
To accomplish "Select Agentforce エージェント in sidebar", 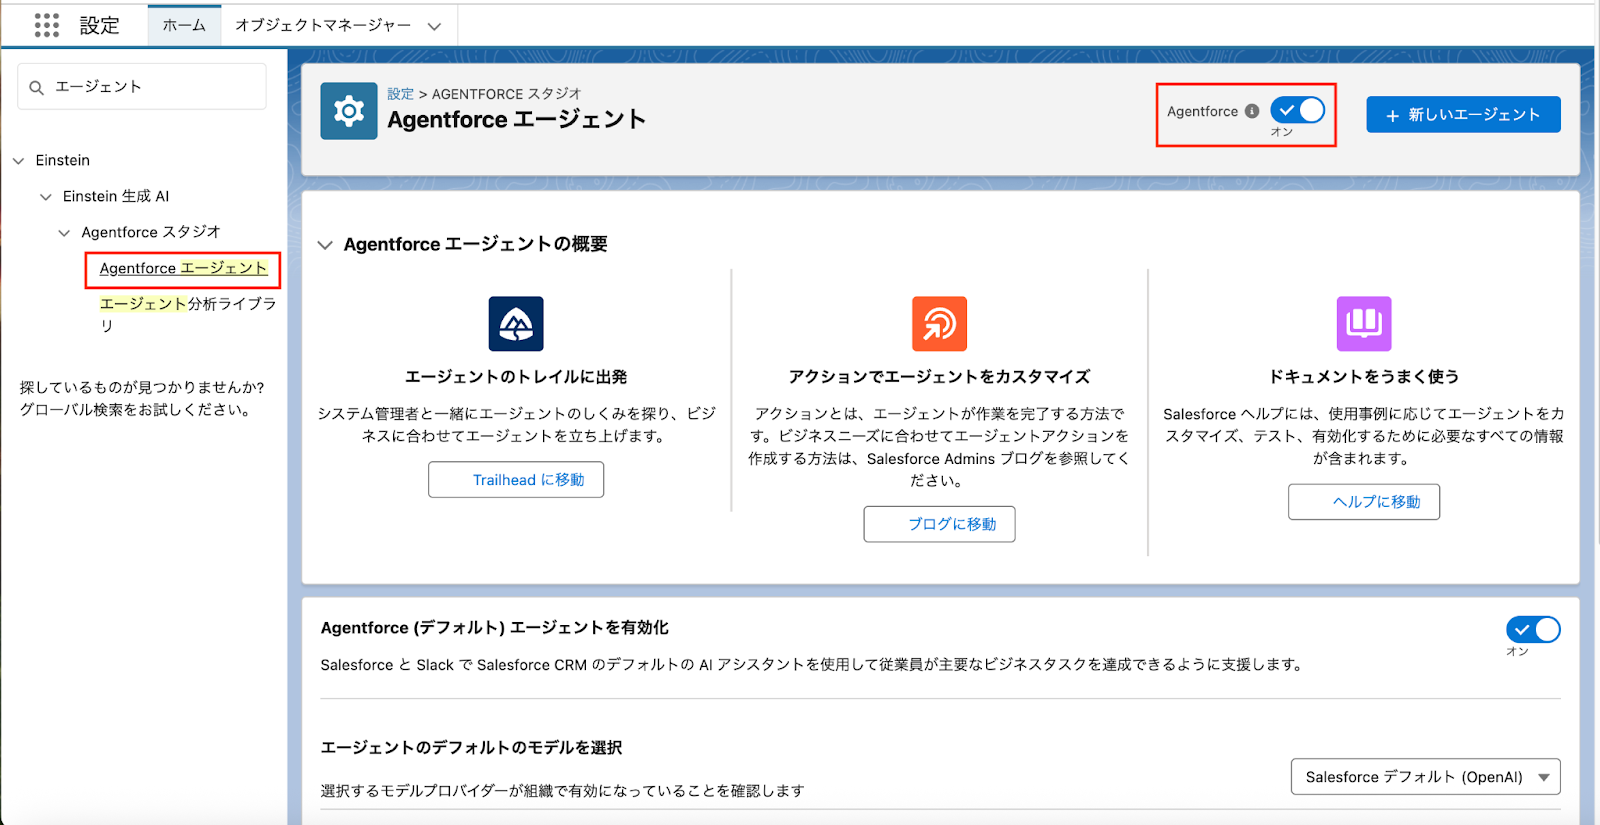I will click(183, 268).
